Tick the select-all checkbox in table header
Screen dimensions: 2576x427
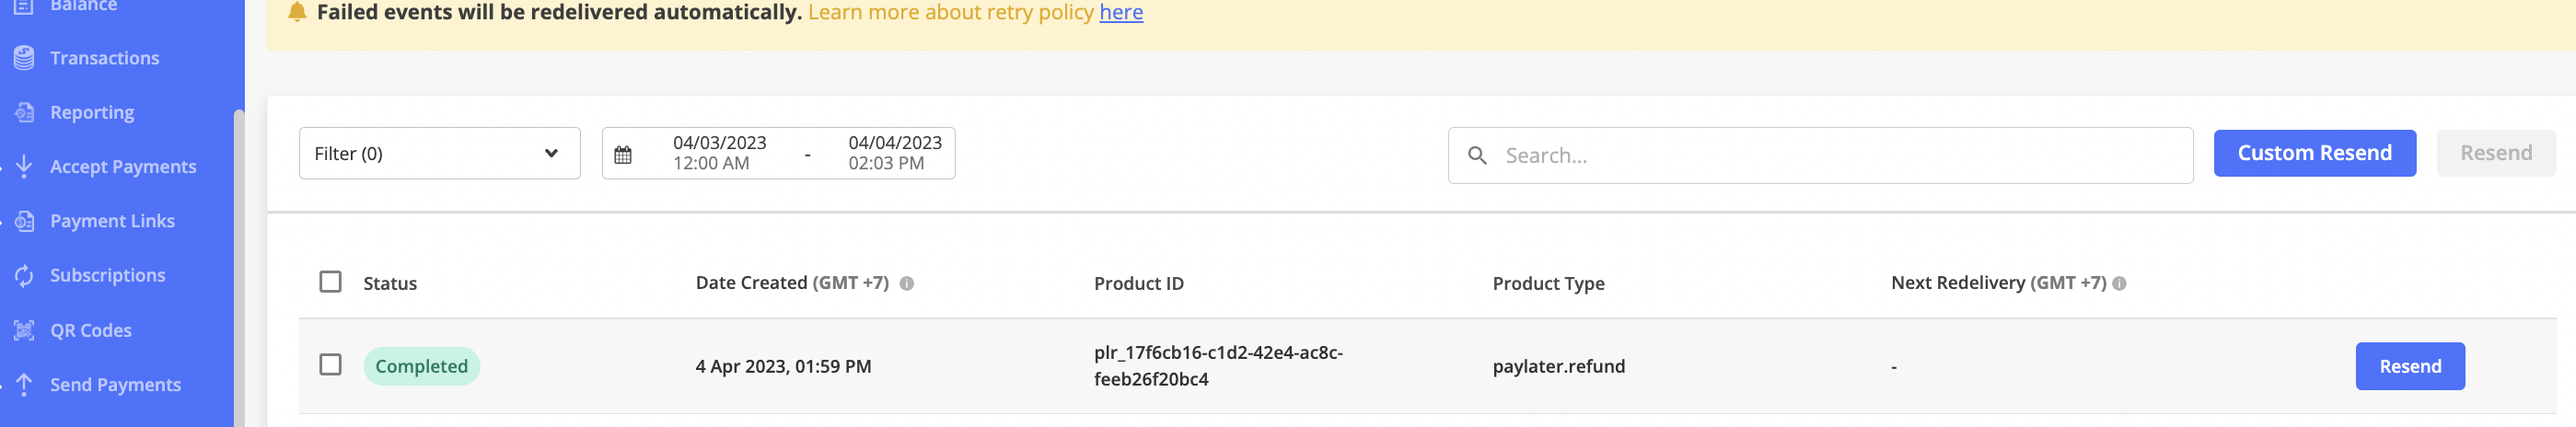click(x=330, y=282)
